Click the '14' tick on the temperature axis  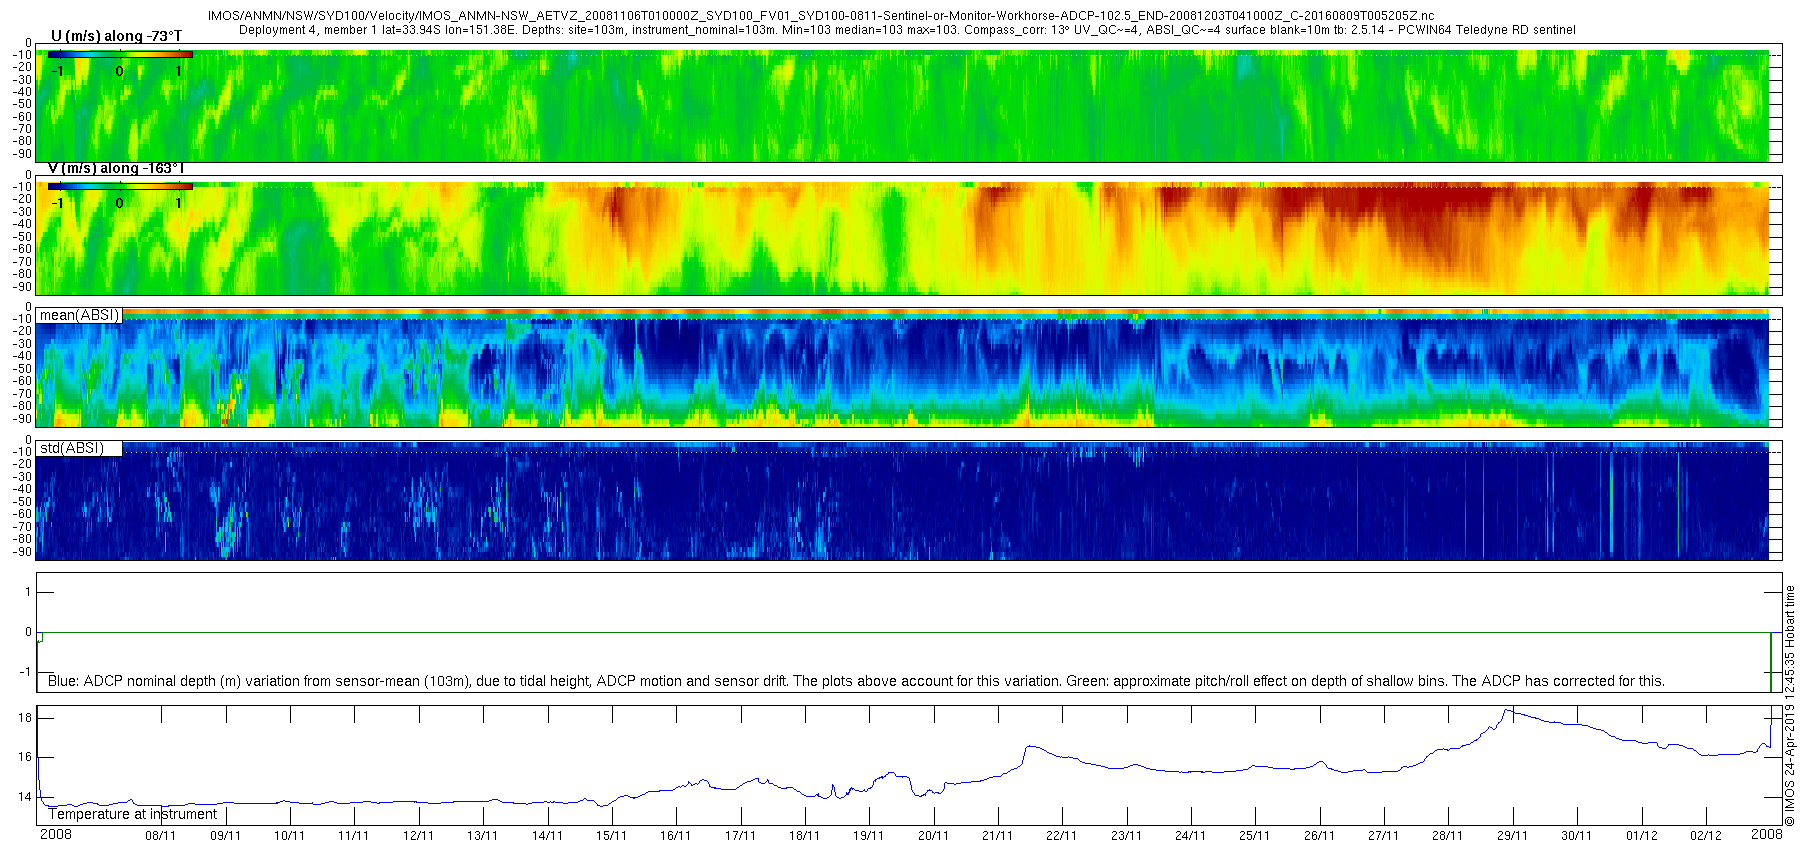pyautogui.click(x=25, y=797)
